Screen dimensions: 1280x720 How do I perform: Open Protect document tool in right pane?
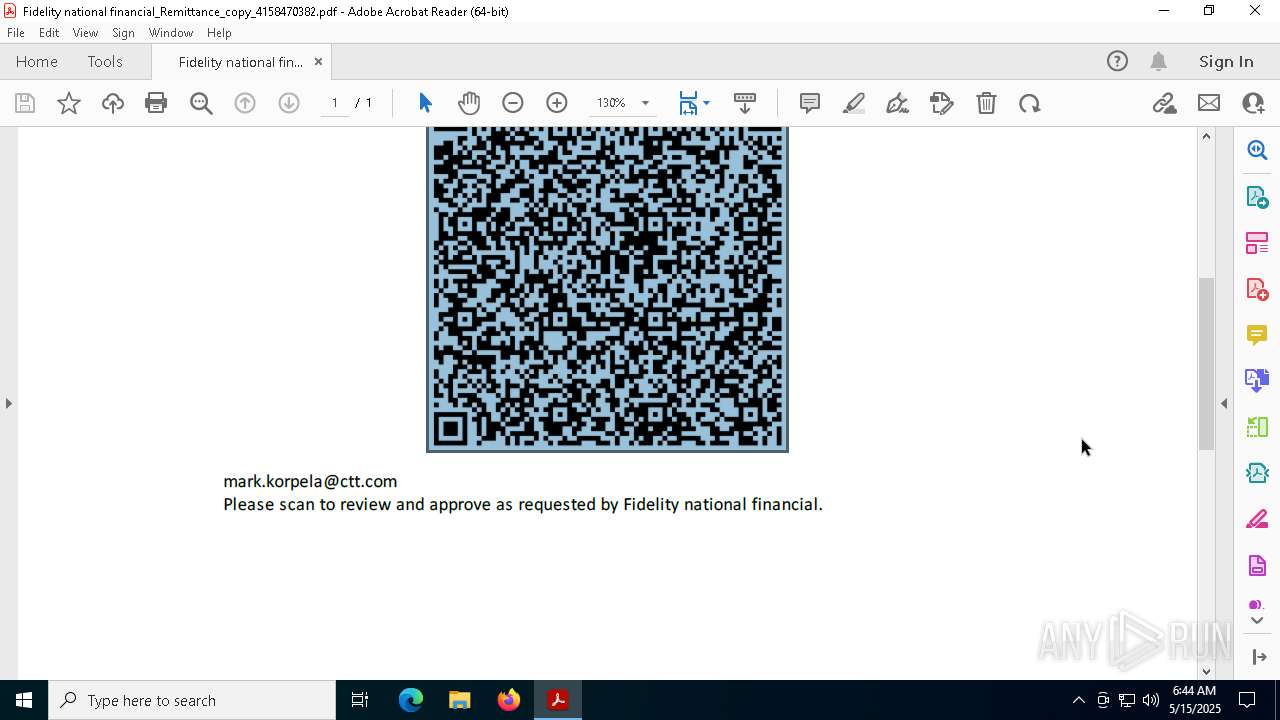(1257, 565)
